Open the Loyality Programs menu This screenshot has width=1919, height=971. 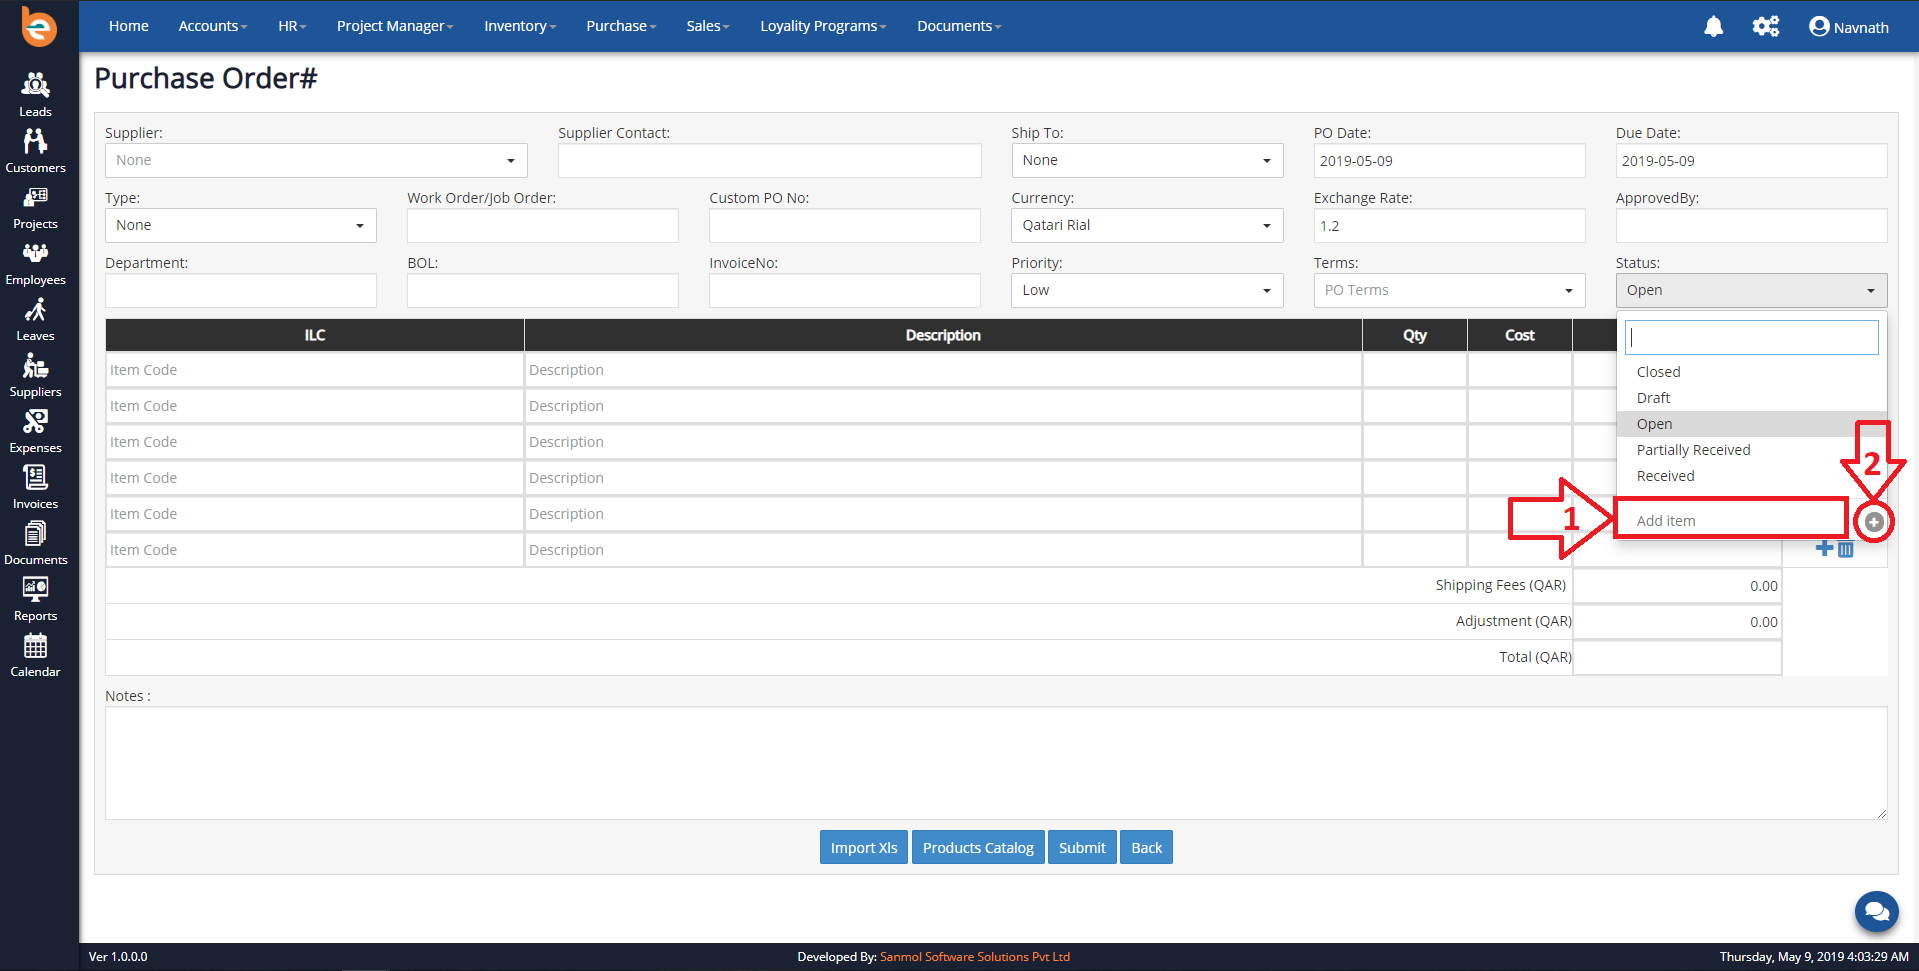(x=823, y=26)
